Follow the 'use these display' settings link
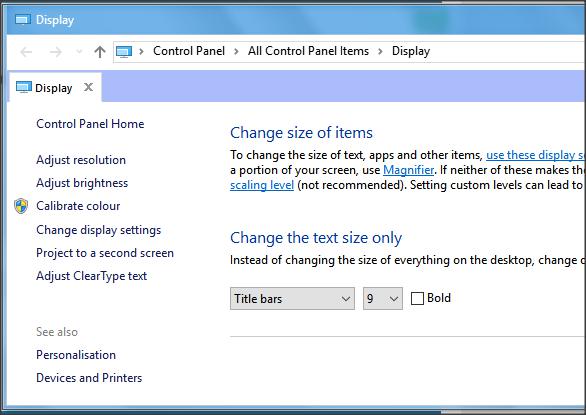586x415 pixels. coord(536,155)
